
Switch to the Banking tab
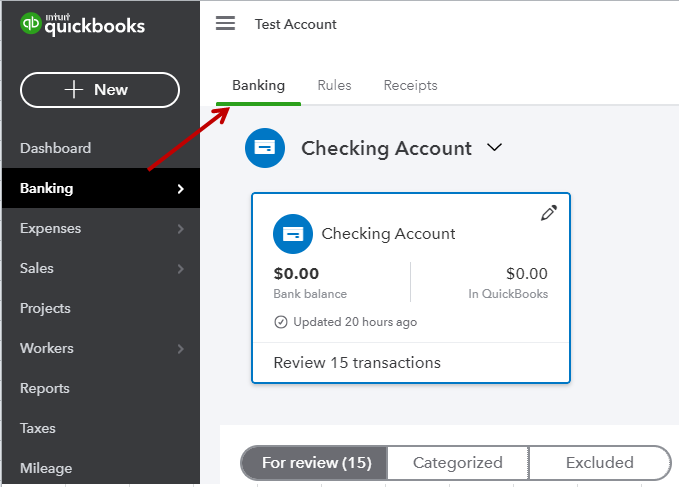click(x=259, y=86)
